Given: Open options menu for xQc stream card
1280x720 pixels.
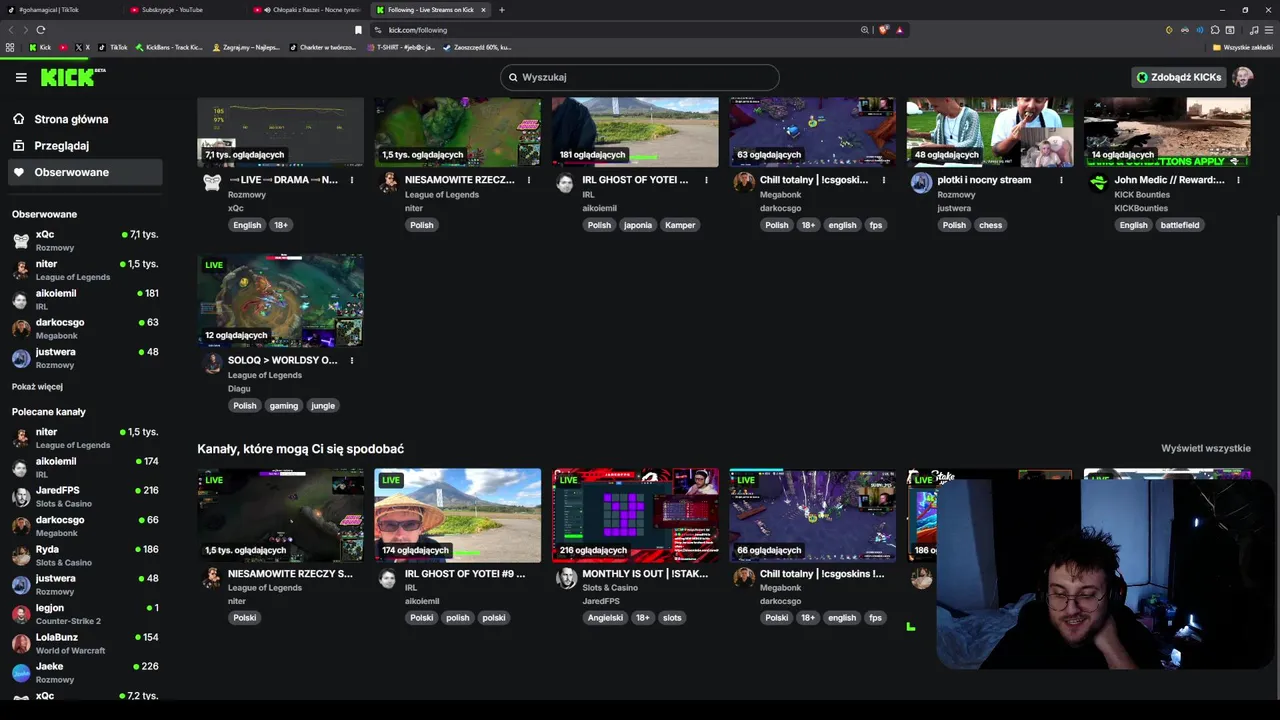Looking at the screenshot, I should pyautogui.click(x=352, y=180).
